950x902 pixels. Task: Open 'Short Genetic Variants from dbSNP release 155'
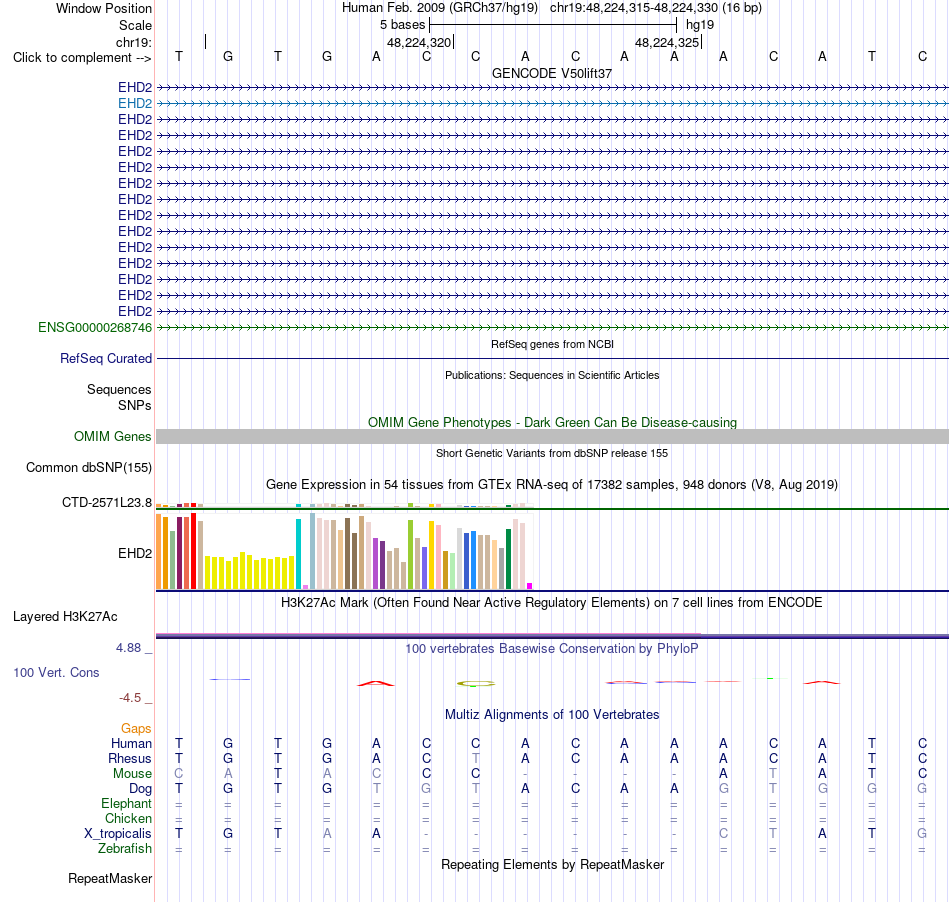tap(552, 453)
